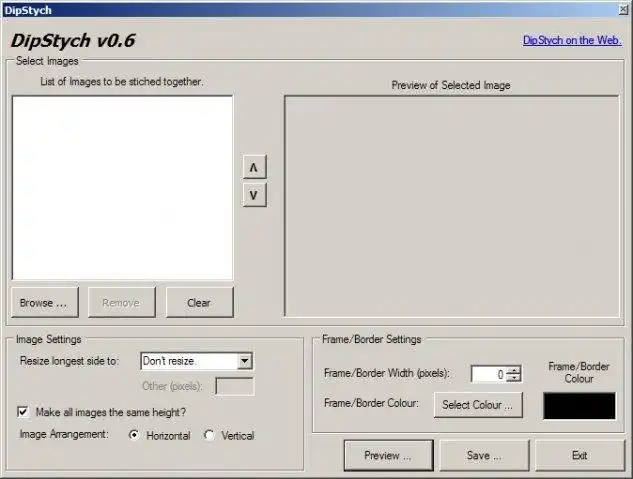Close the DipStych window

(624, 10)
